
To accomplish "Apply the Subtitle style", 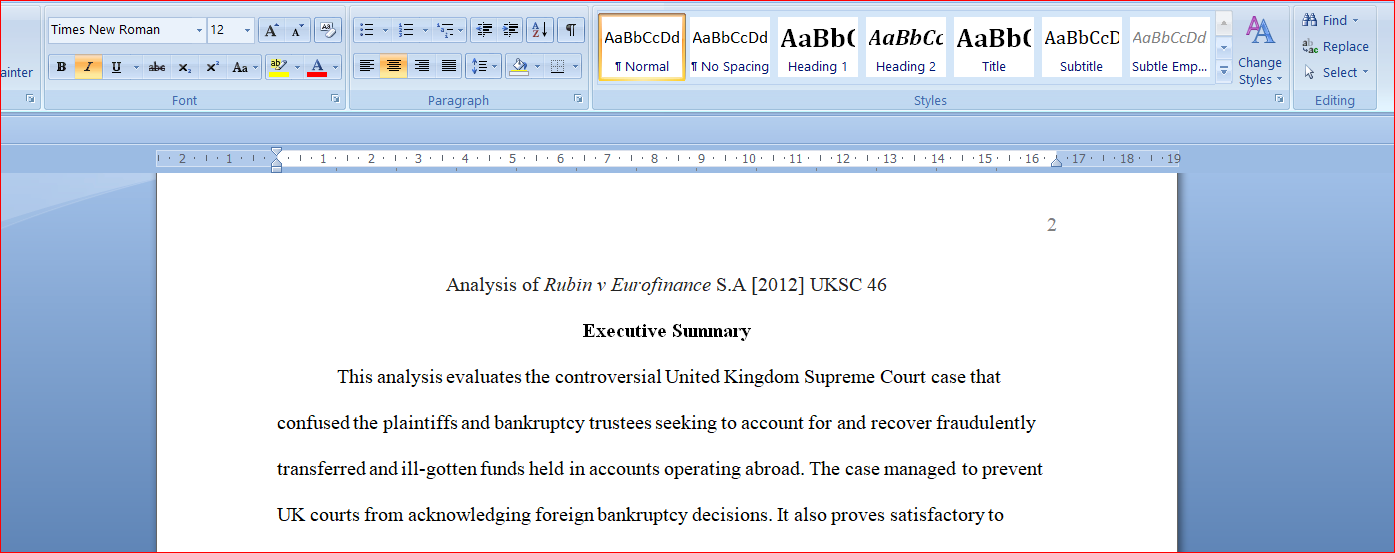I will [x=1082, y=47].
